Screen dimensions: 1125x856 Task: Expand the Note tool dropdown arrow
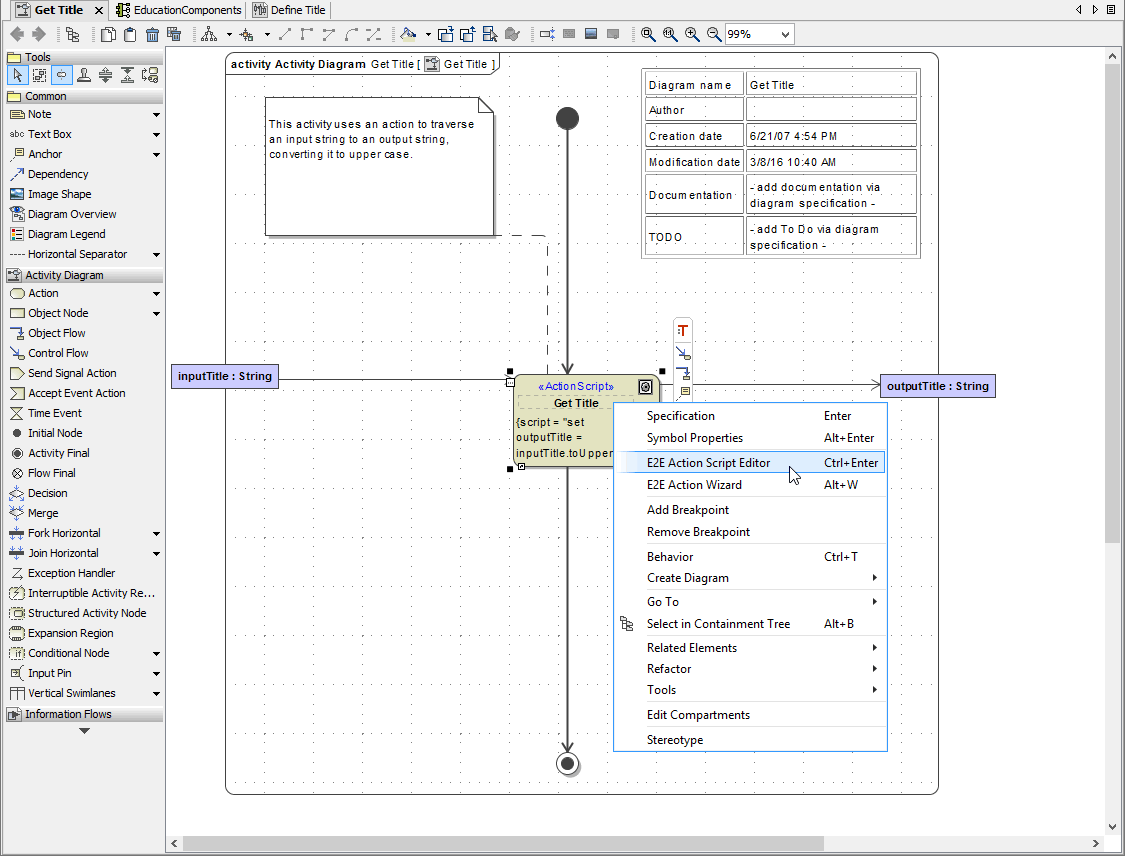tap(155, 114)
